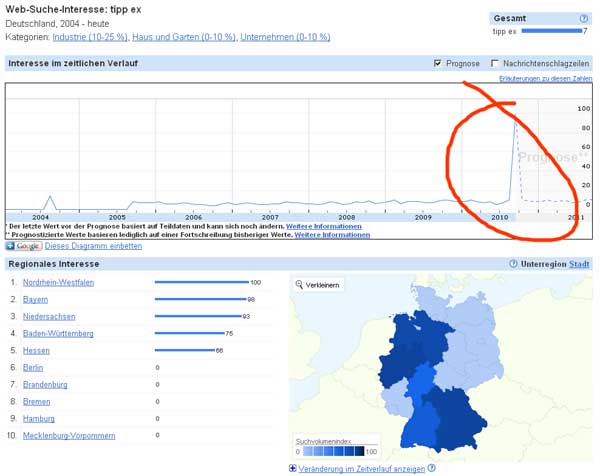Click Veränderung im Zeitverlauf anzeigen link

[x=362, y=469]
